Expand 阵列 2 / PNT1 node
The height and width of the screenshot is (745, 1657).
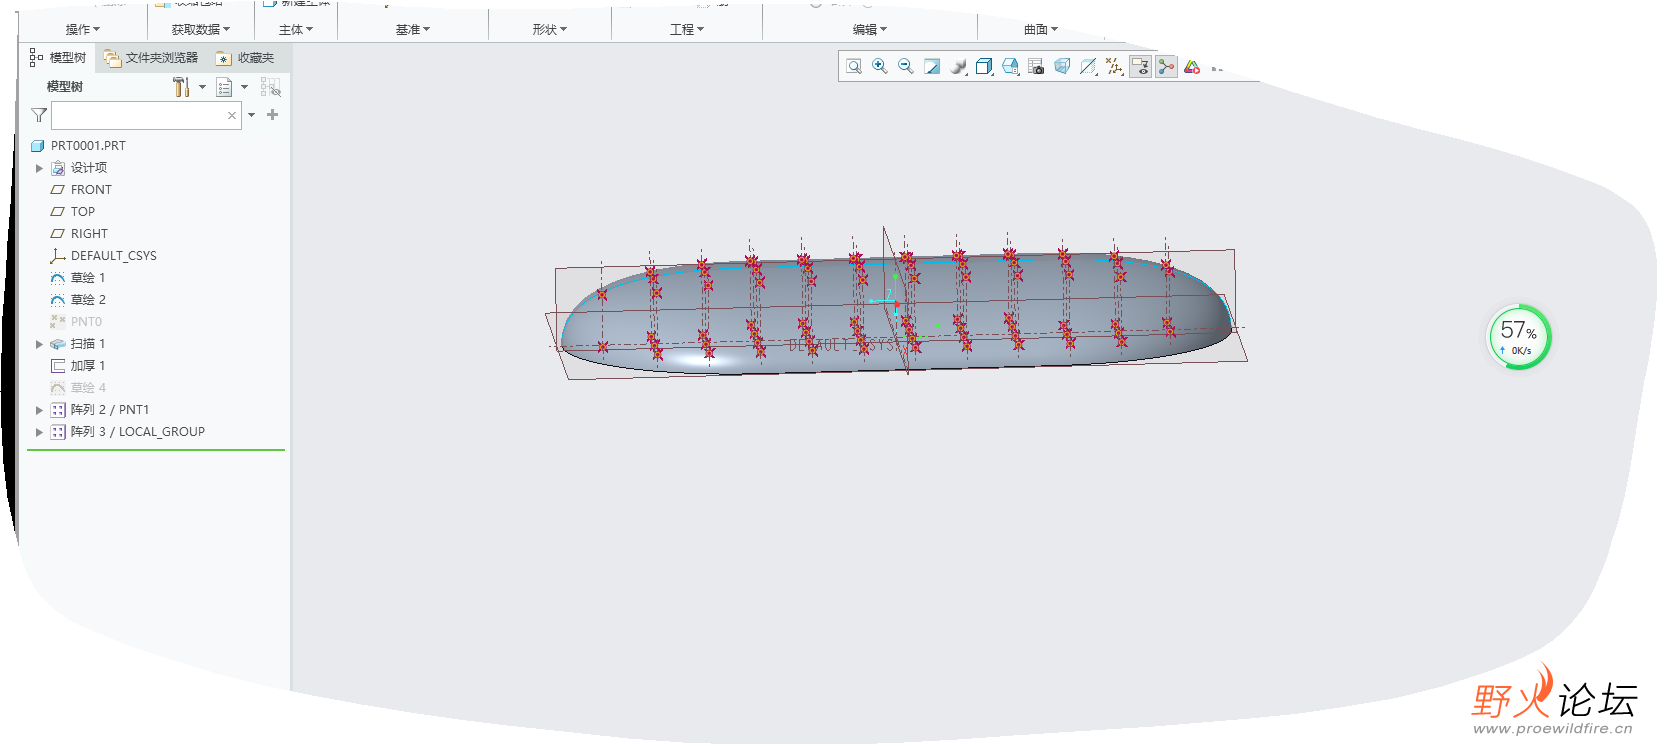coord(39,410)
